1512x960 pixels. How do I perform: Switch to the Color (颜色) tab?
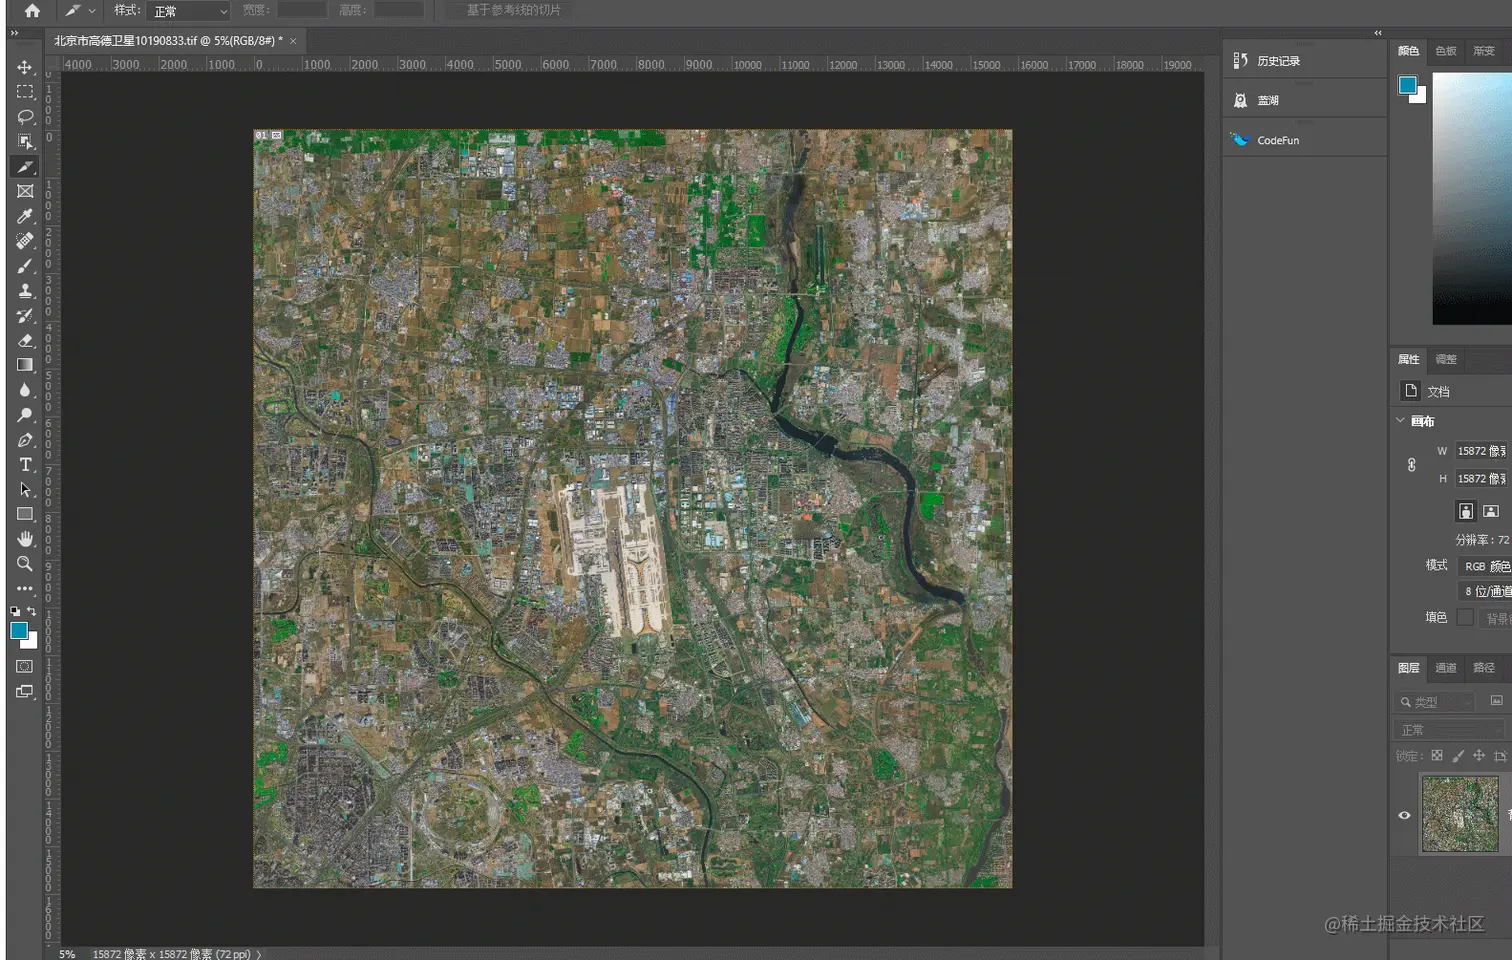tap(1408, 51)
